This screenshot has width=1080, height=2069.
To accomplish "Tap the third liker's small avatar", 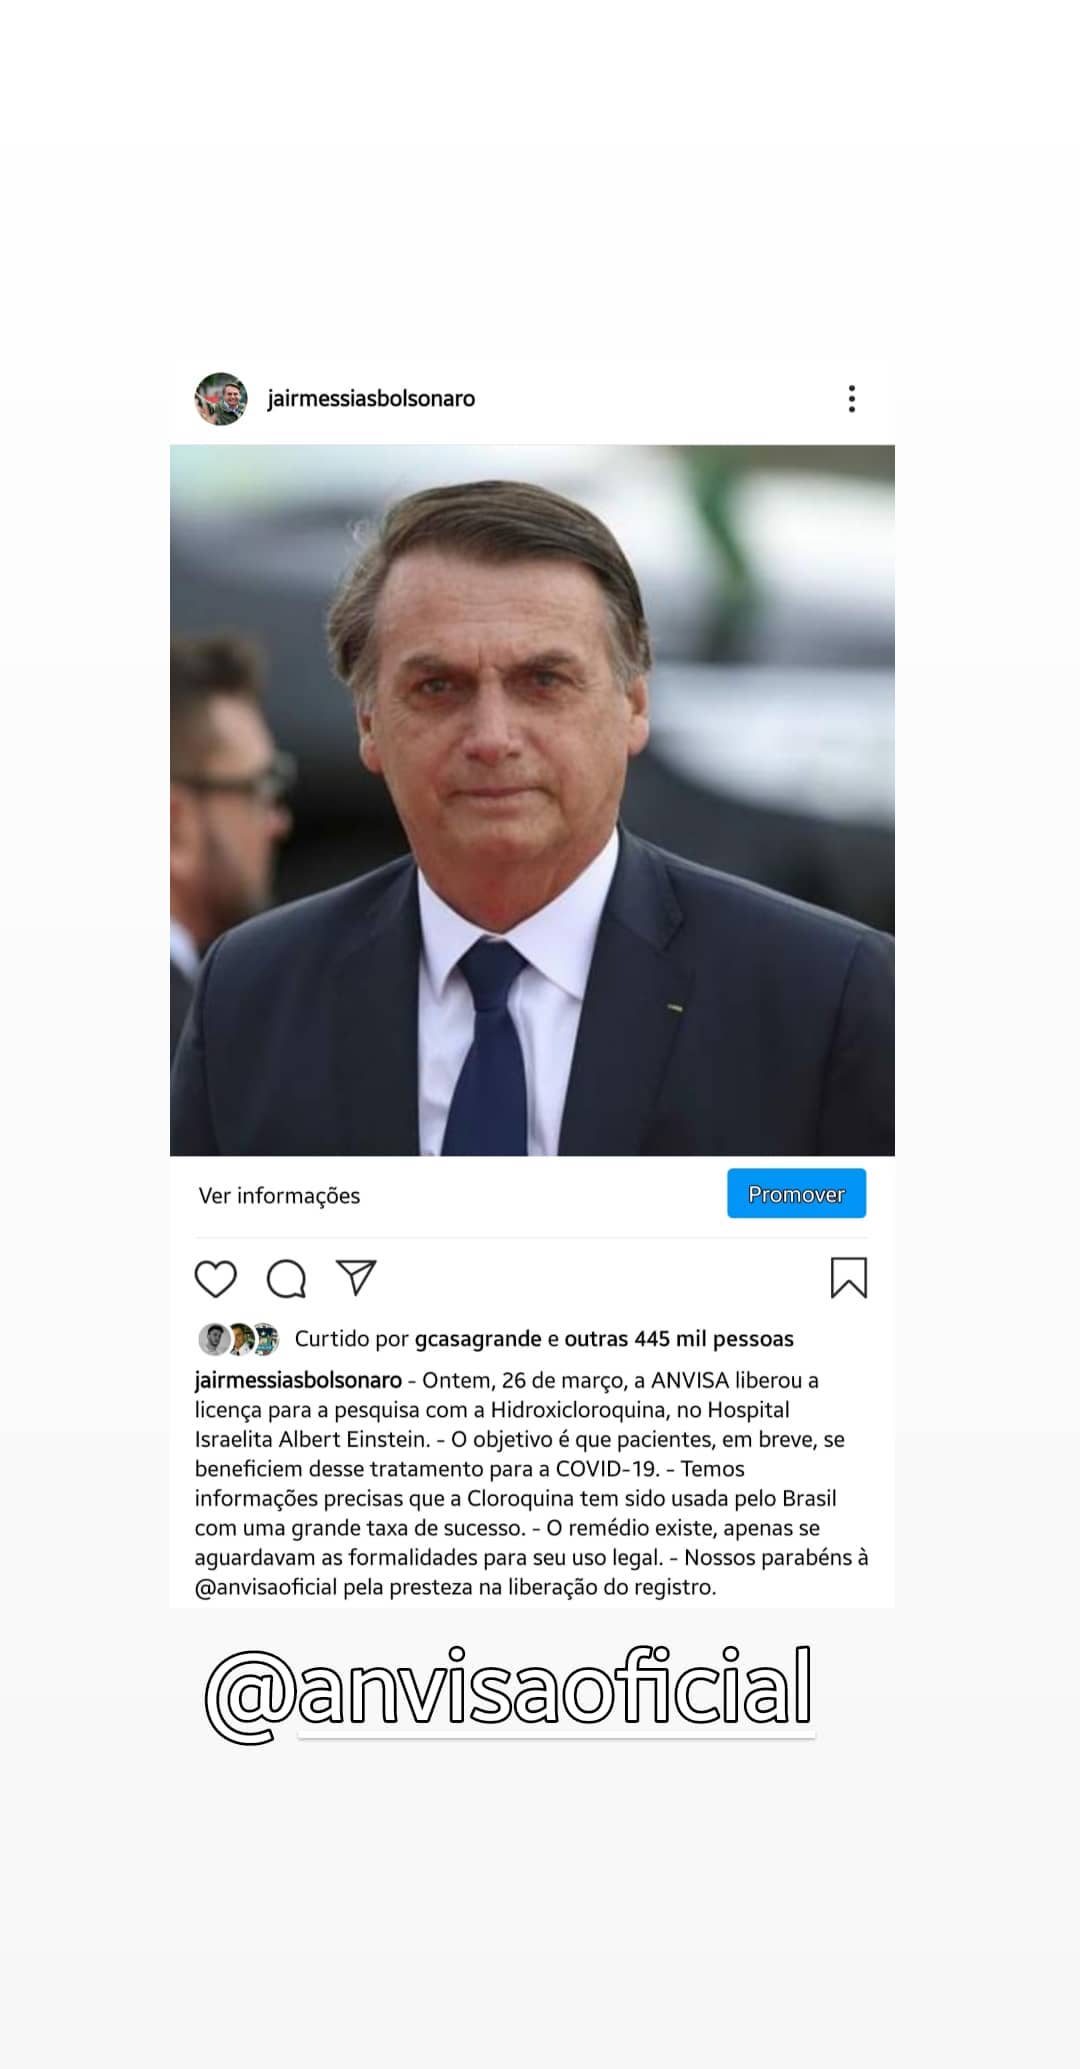I will 265,1339.
